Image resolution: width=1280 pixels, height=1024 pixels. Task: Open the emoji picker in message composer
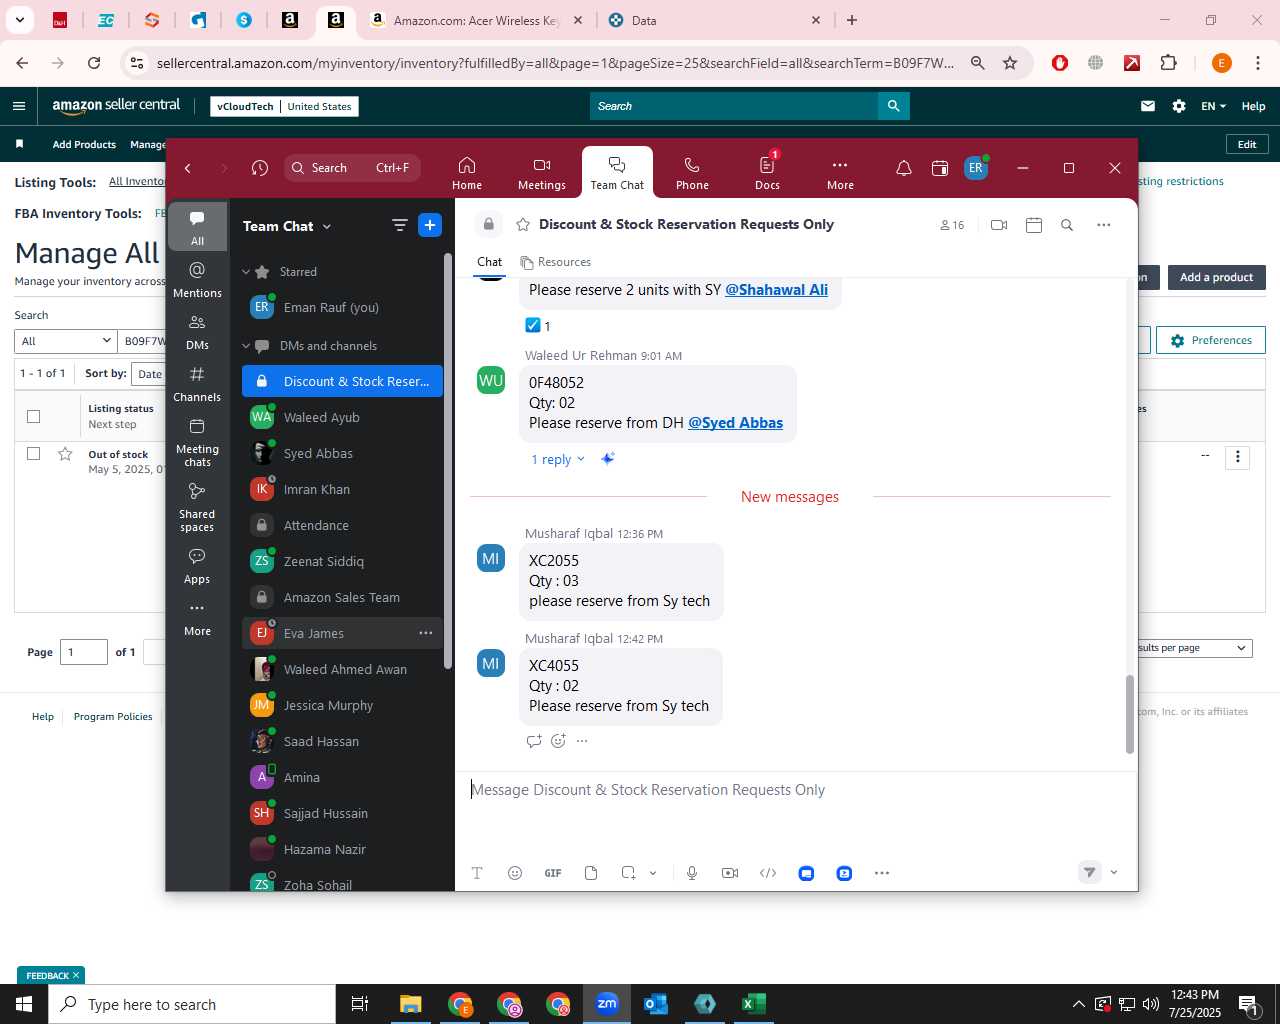click(515, 873)
